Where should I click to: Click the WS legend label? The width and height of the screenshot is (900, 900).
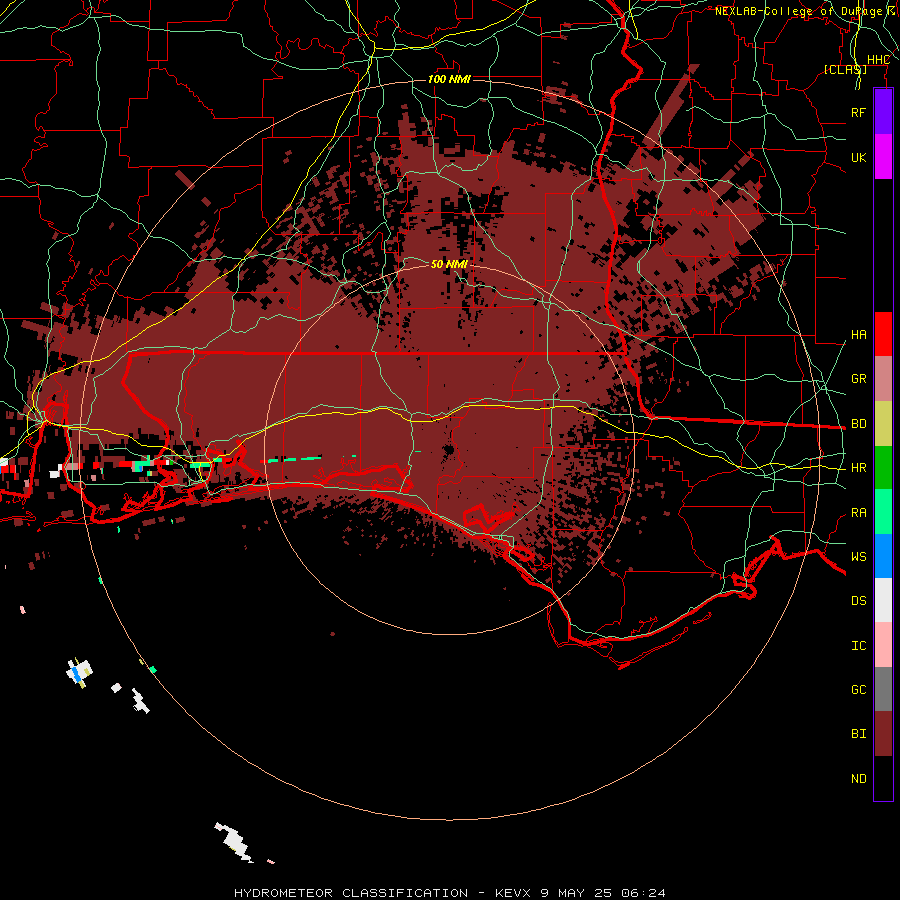[x=858, y=557]
